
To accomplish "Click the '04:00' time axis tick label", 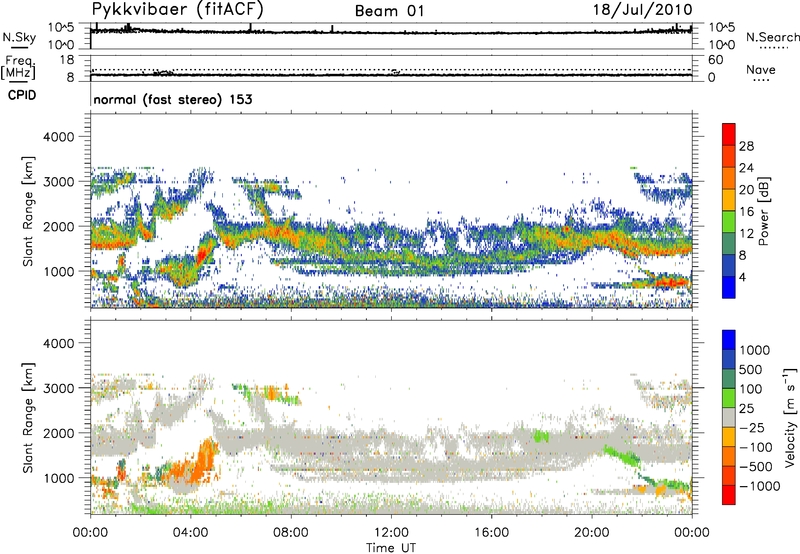I will 191,533.
